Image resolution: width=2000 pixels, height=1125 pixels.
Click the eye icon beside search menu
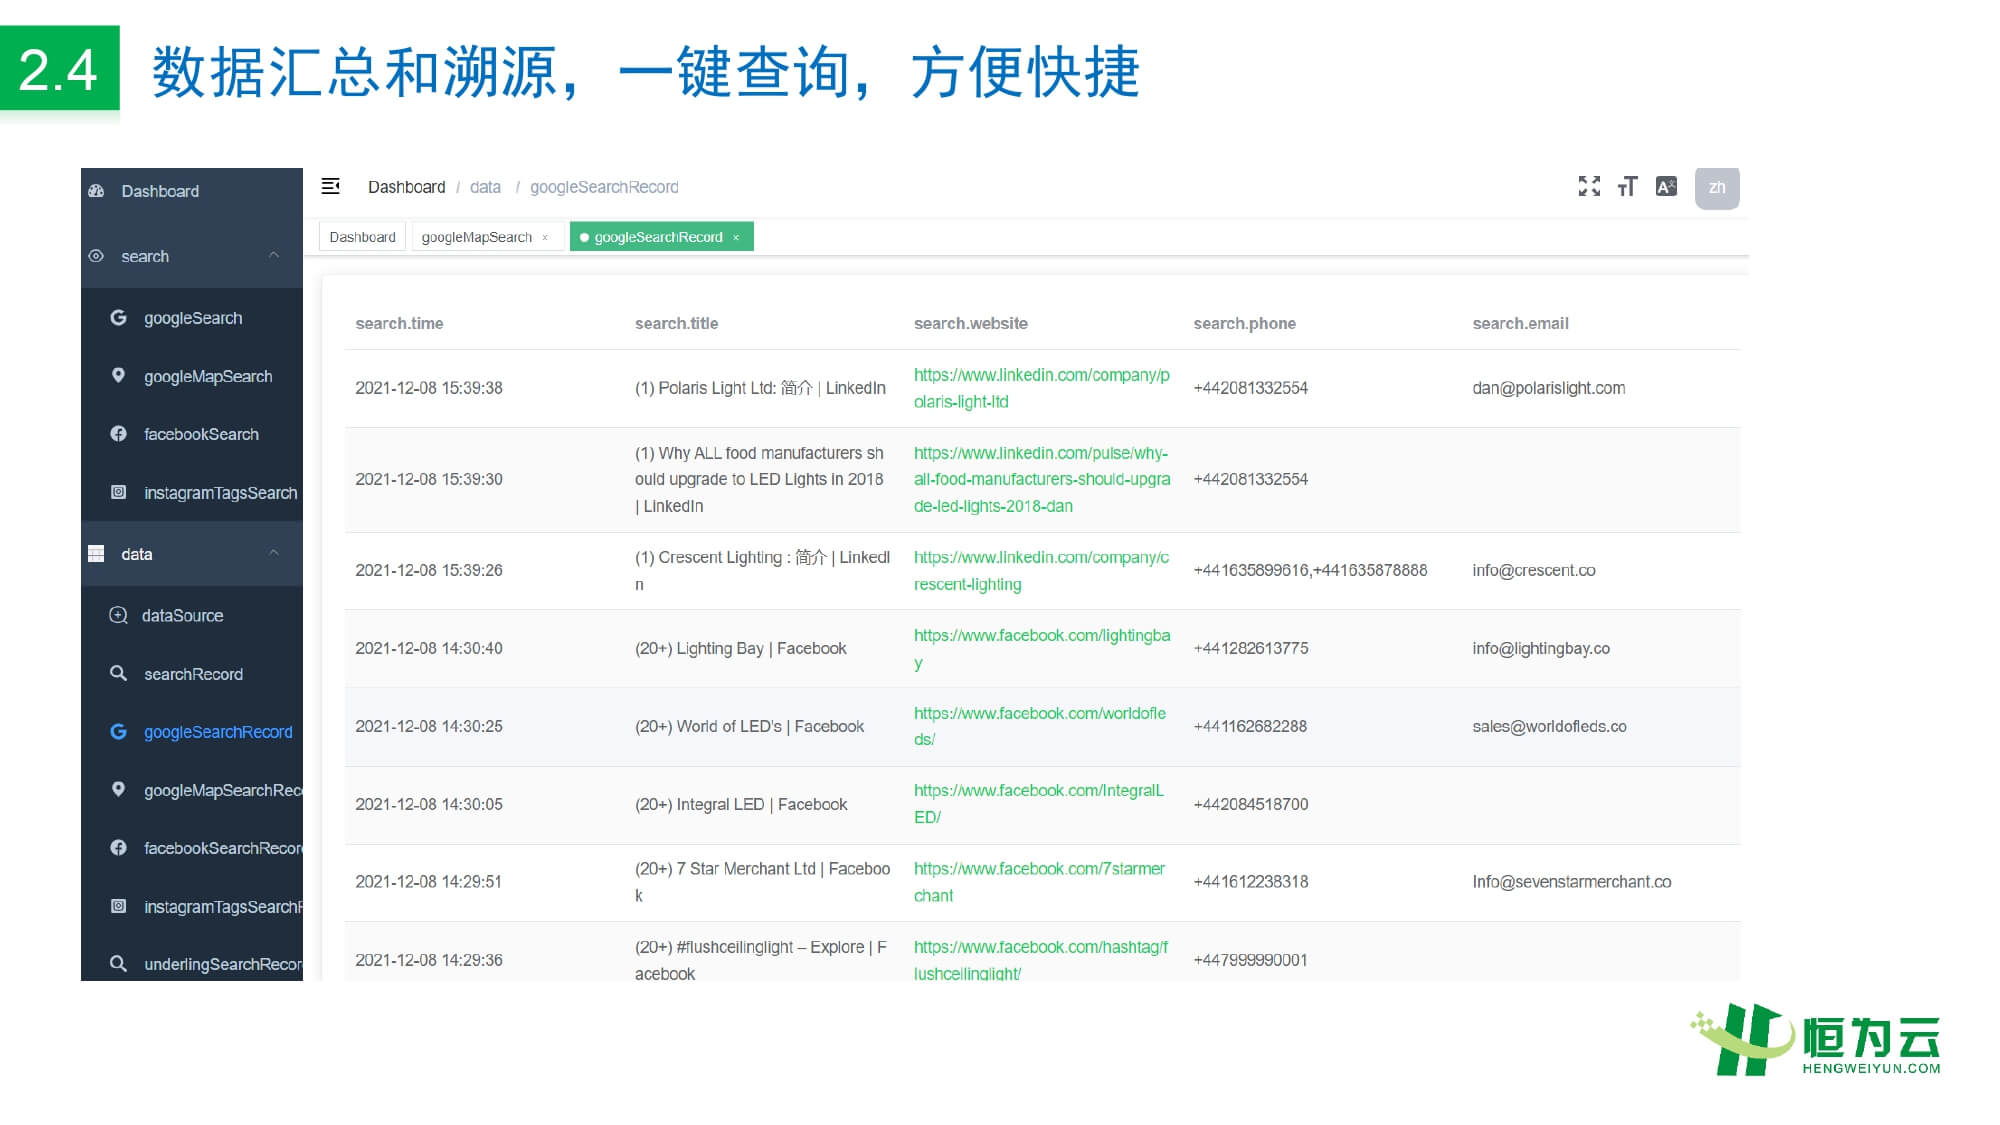[x=96, y=256]
